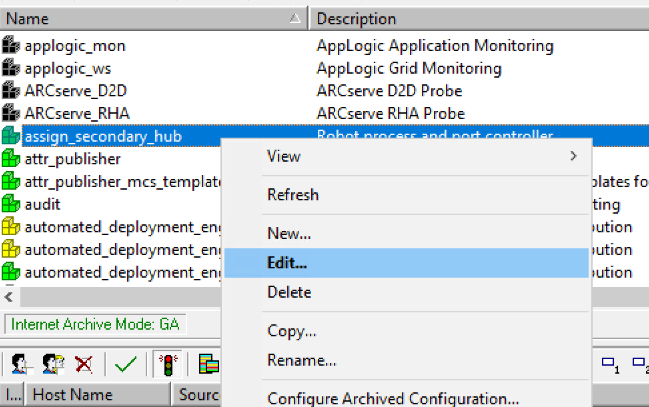Click the green checkmark toolbar icon
The height and width of the screenshot is (407, 649).
click(125, 364)
